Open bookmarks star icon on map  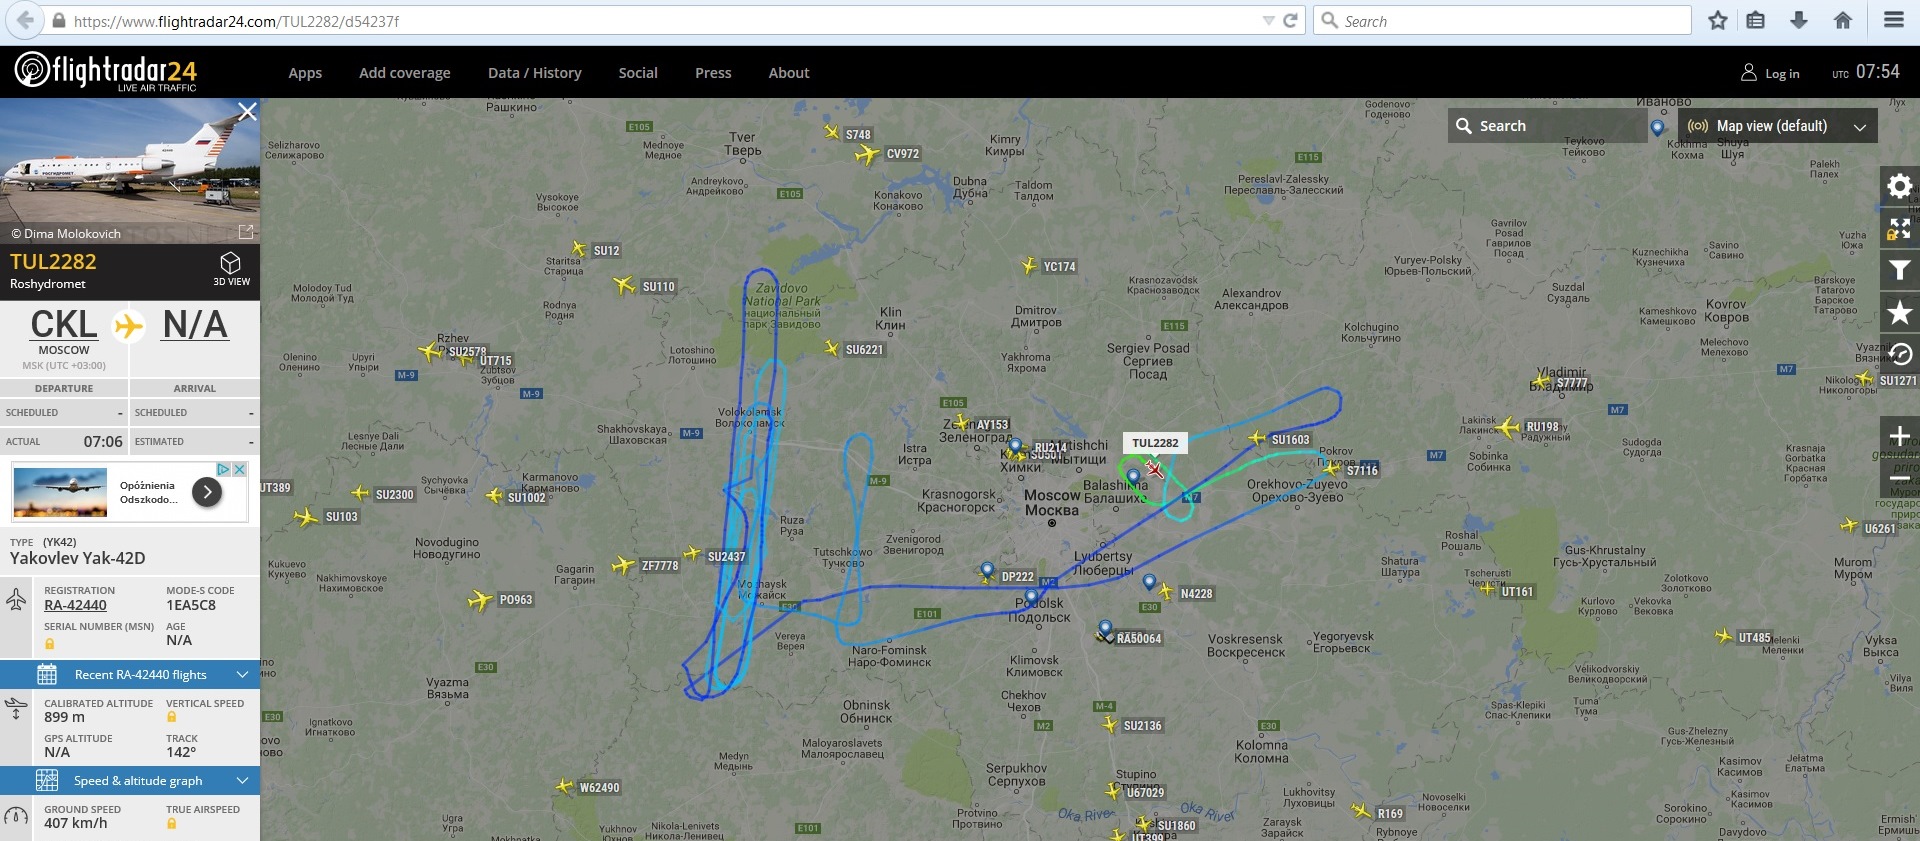click(1899, 313)
